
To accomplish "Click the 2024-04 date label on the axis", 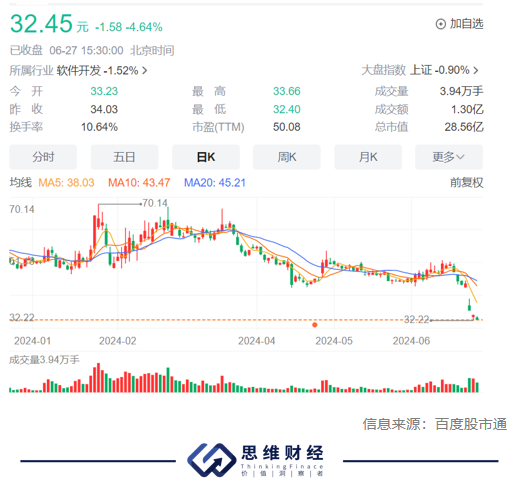I will click(256, 341).
